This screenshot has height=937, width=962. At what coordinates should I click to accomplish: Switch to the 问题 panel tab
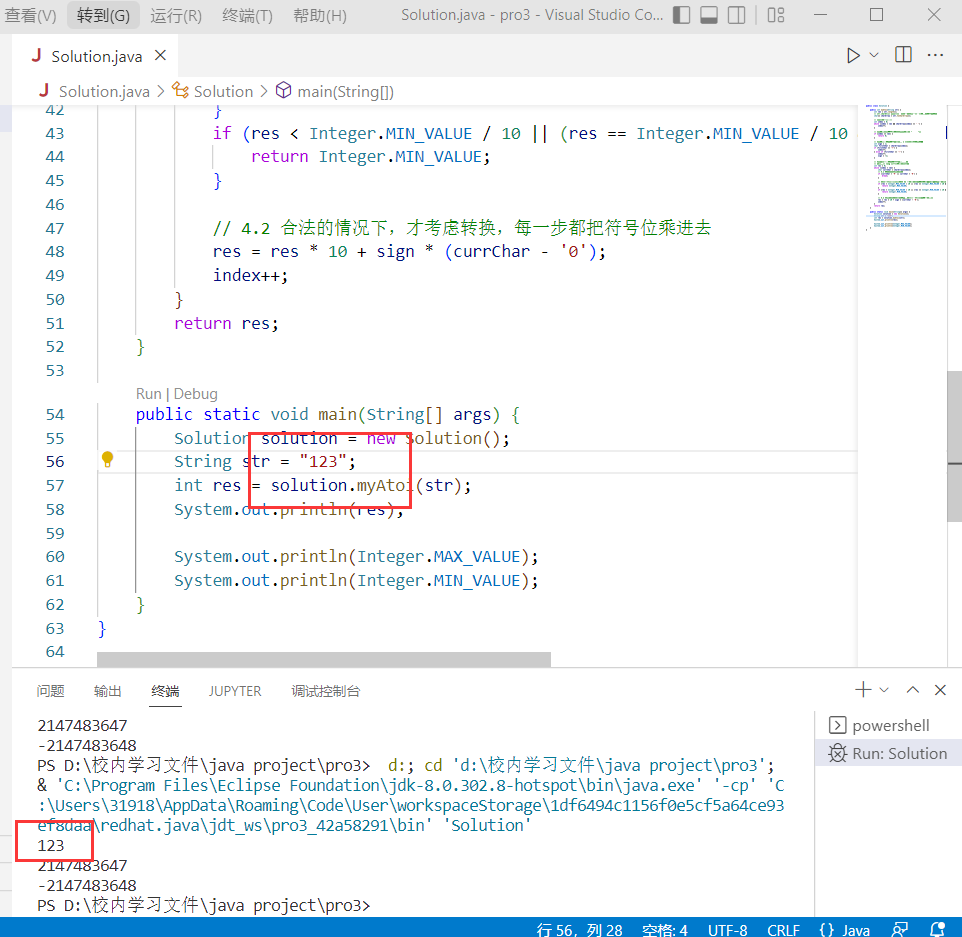point(50,692)
